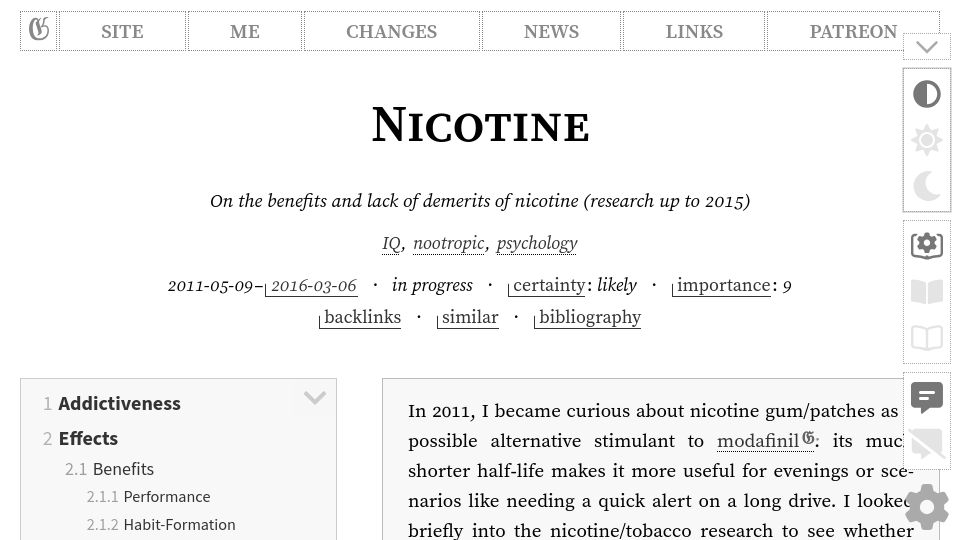
Task: Go to section 2.1 Benefits
Action: tap(123, 469)
